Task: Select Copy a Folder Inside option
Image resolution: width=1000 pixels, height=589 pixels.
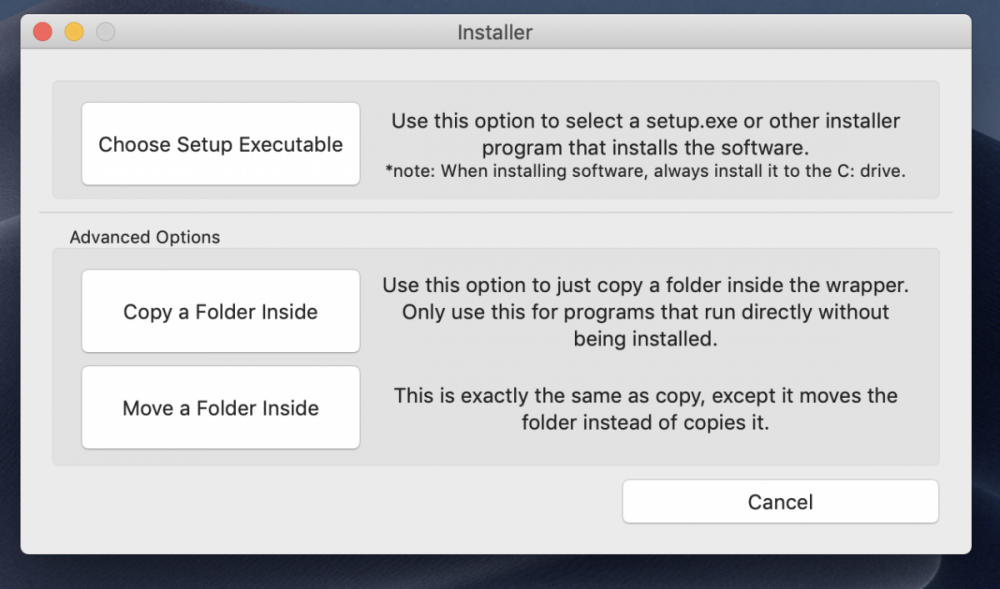Action: pyautogui.click(x=220, y=311)
